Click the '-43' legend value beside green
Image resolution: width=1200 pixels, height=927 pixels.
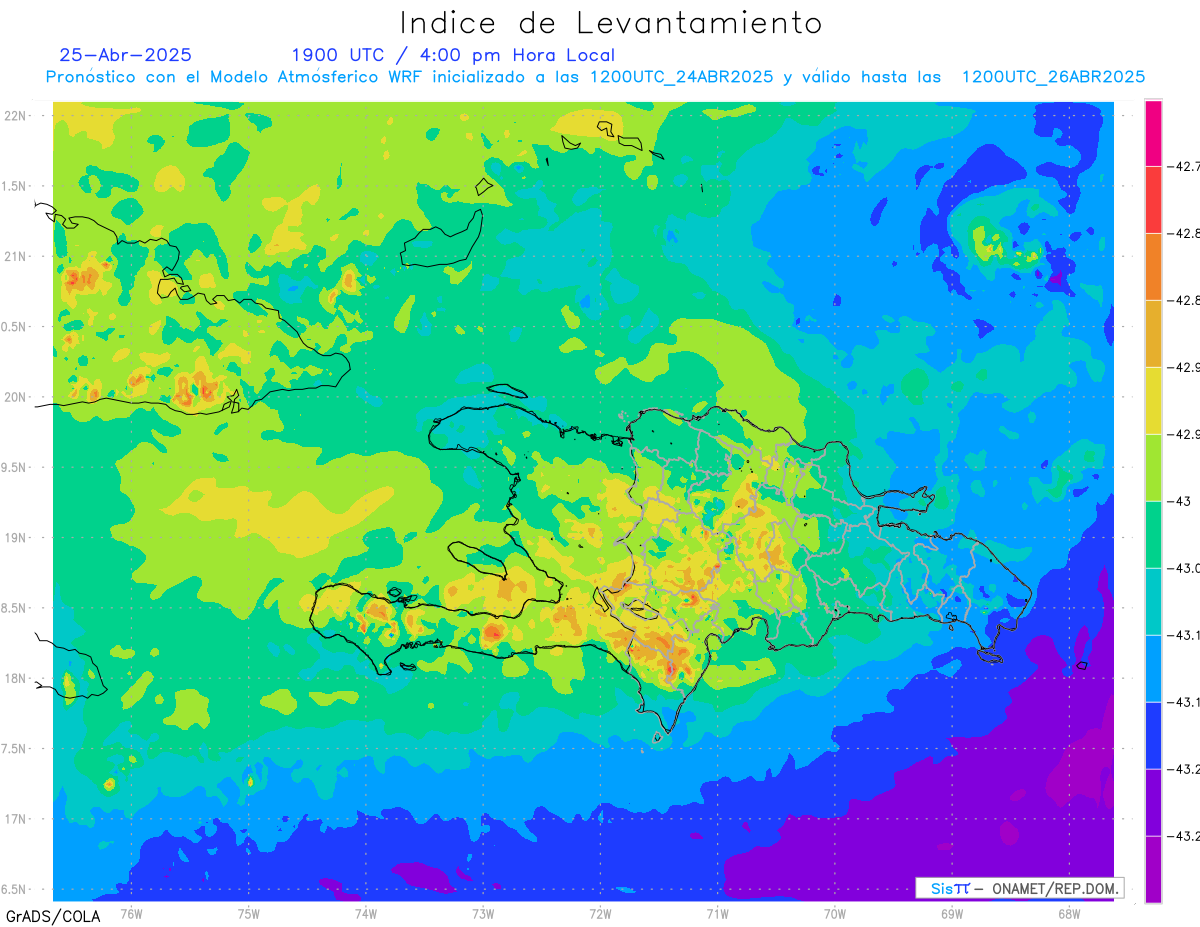[1180, 501]
